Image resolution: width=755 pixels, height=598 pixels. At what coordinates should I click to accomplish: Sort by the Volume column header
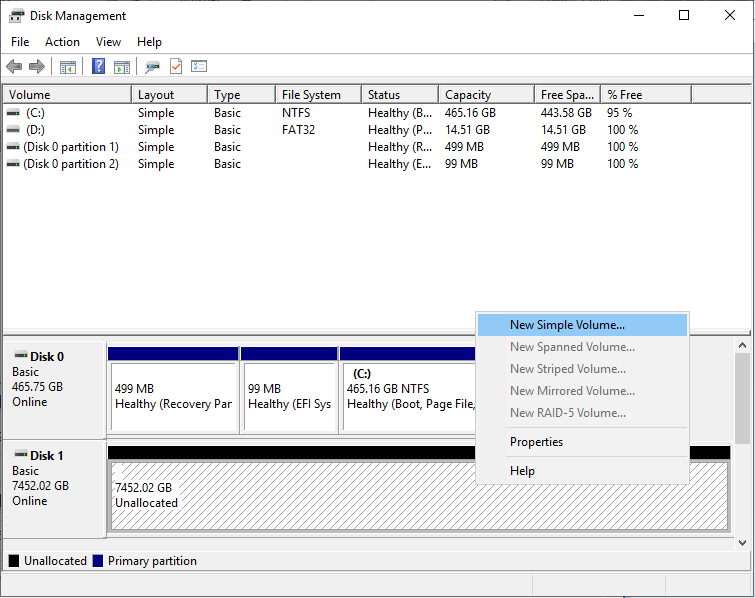[67, 95]
